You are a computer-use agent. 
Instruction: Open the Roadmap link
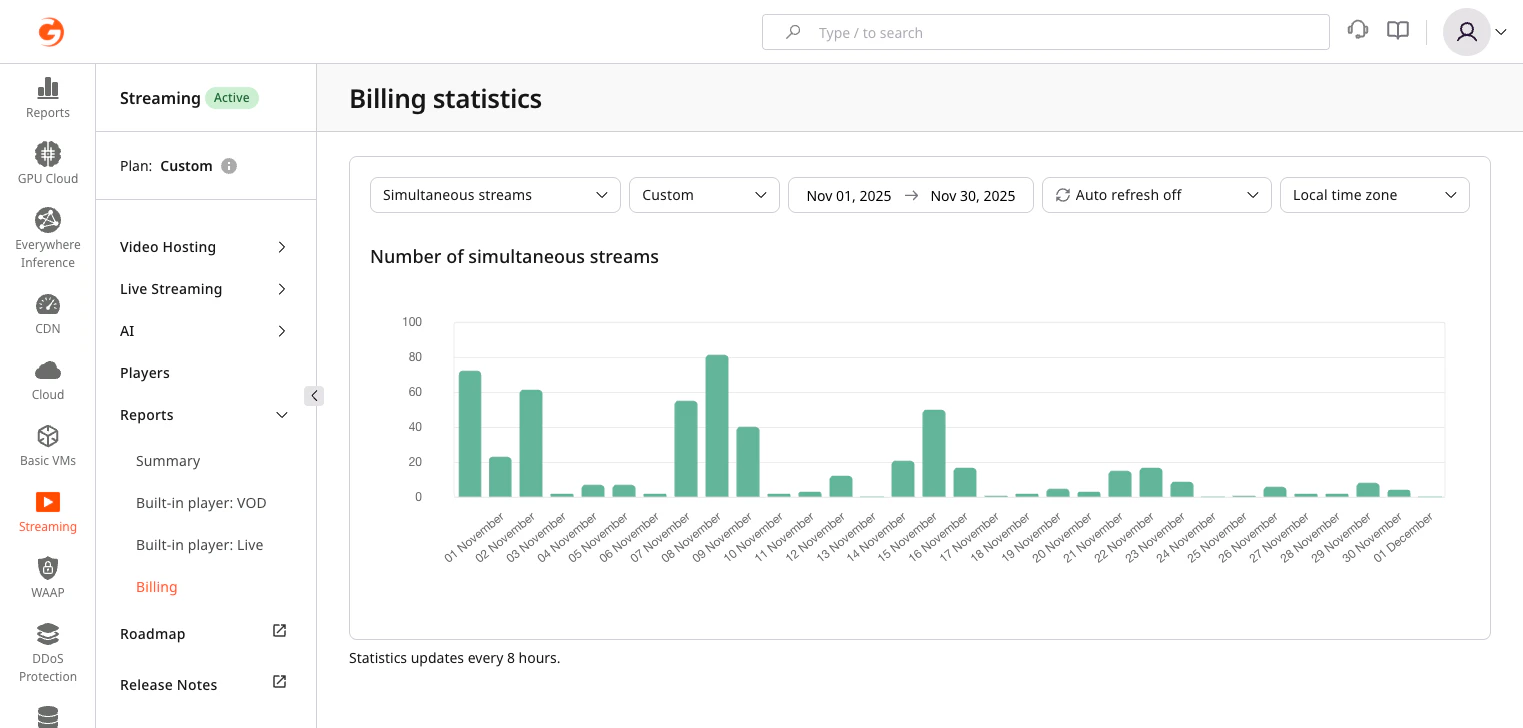(x=152, y=634)
